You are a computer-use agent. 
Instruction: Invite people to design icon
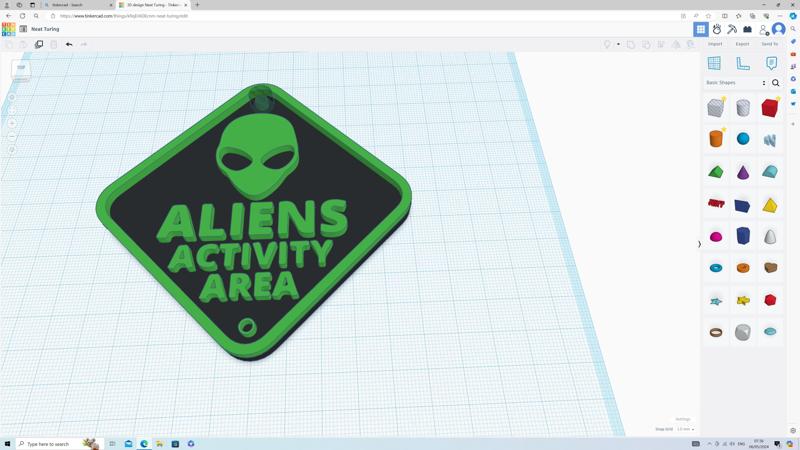tap(763, 30)
